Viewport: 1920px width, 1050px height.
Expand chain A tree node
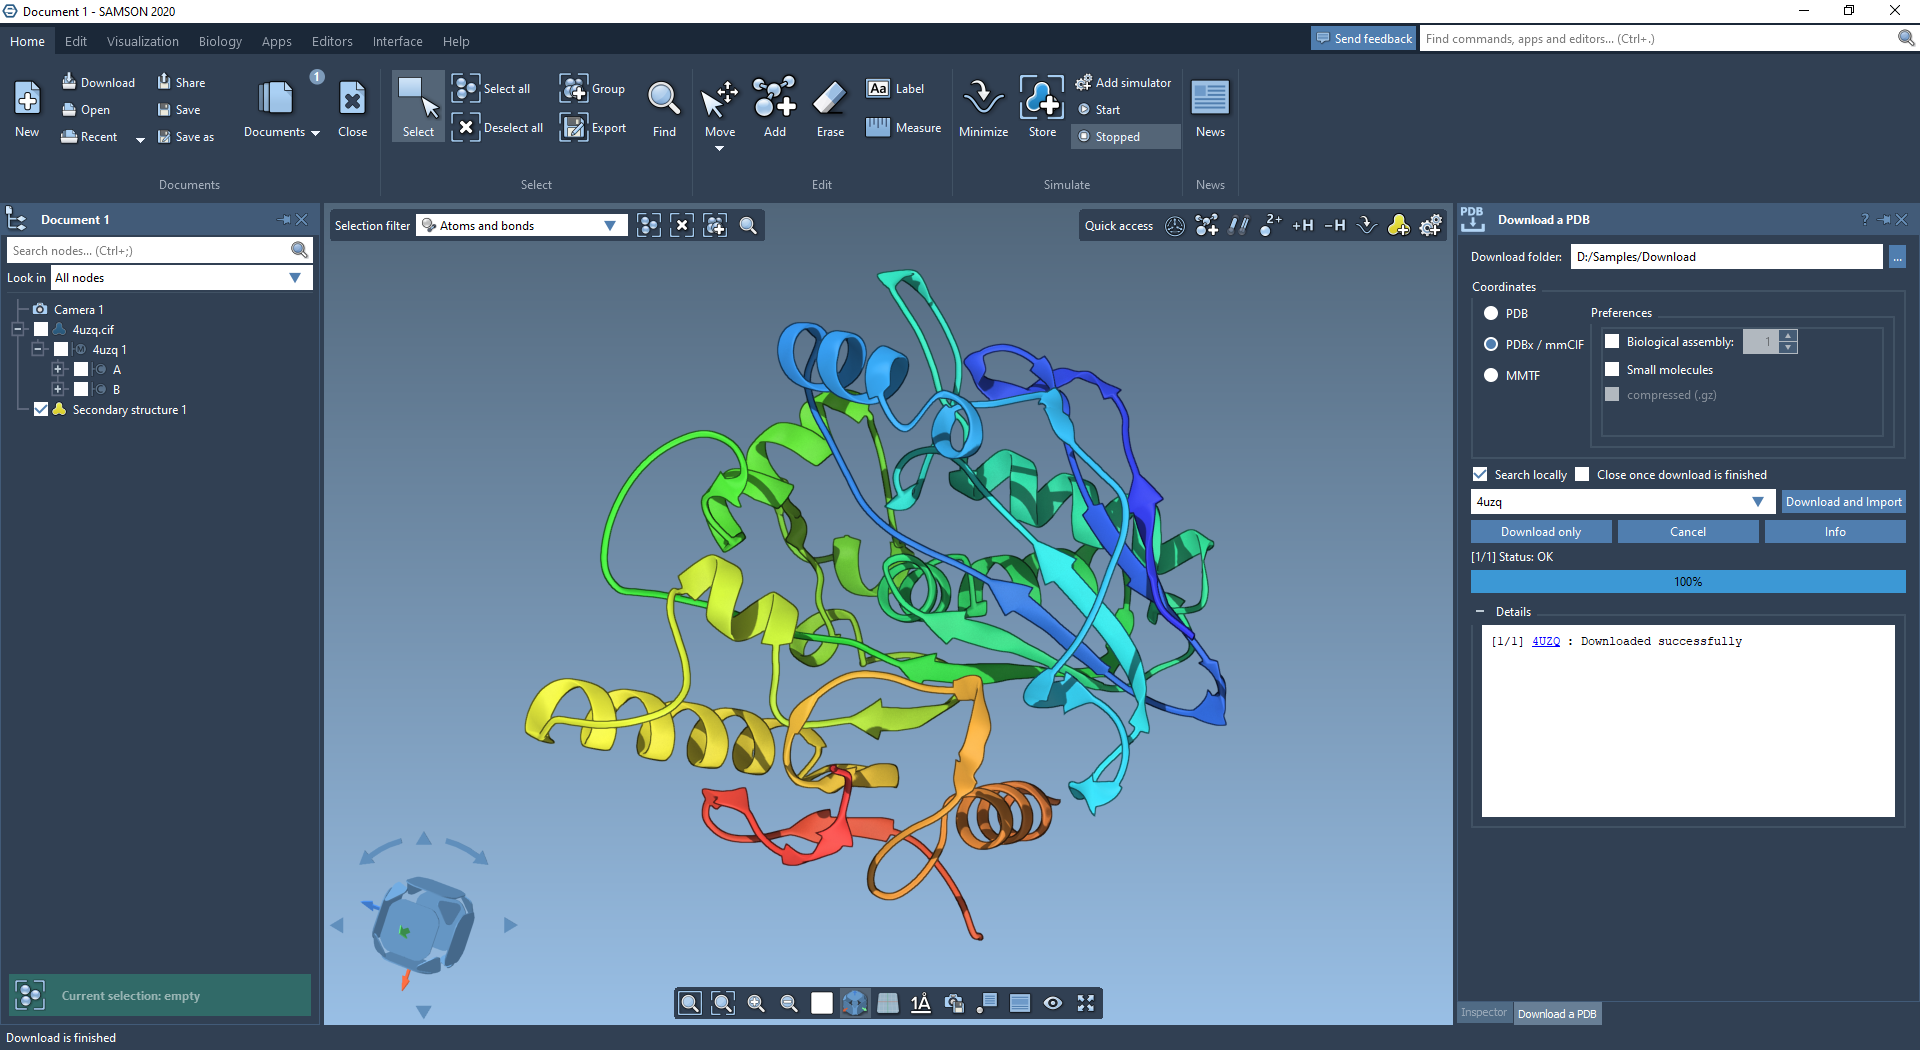tap(58, 369)
